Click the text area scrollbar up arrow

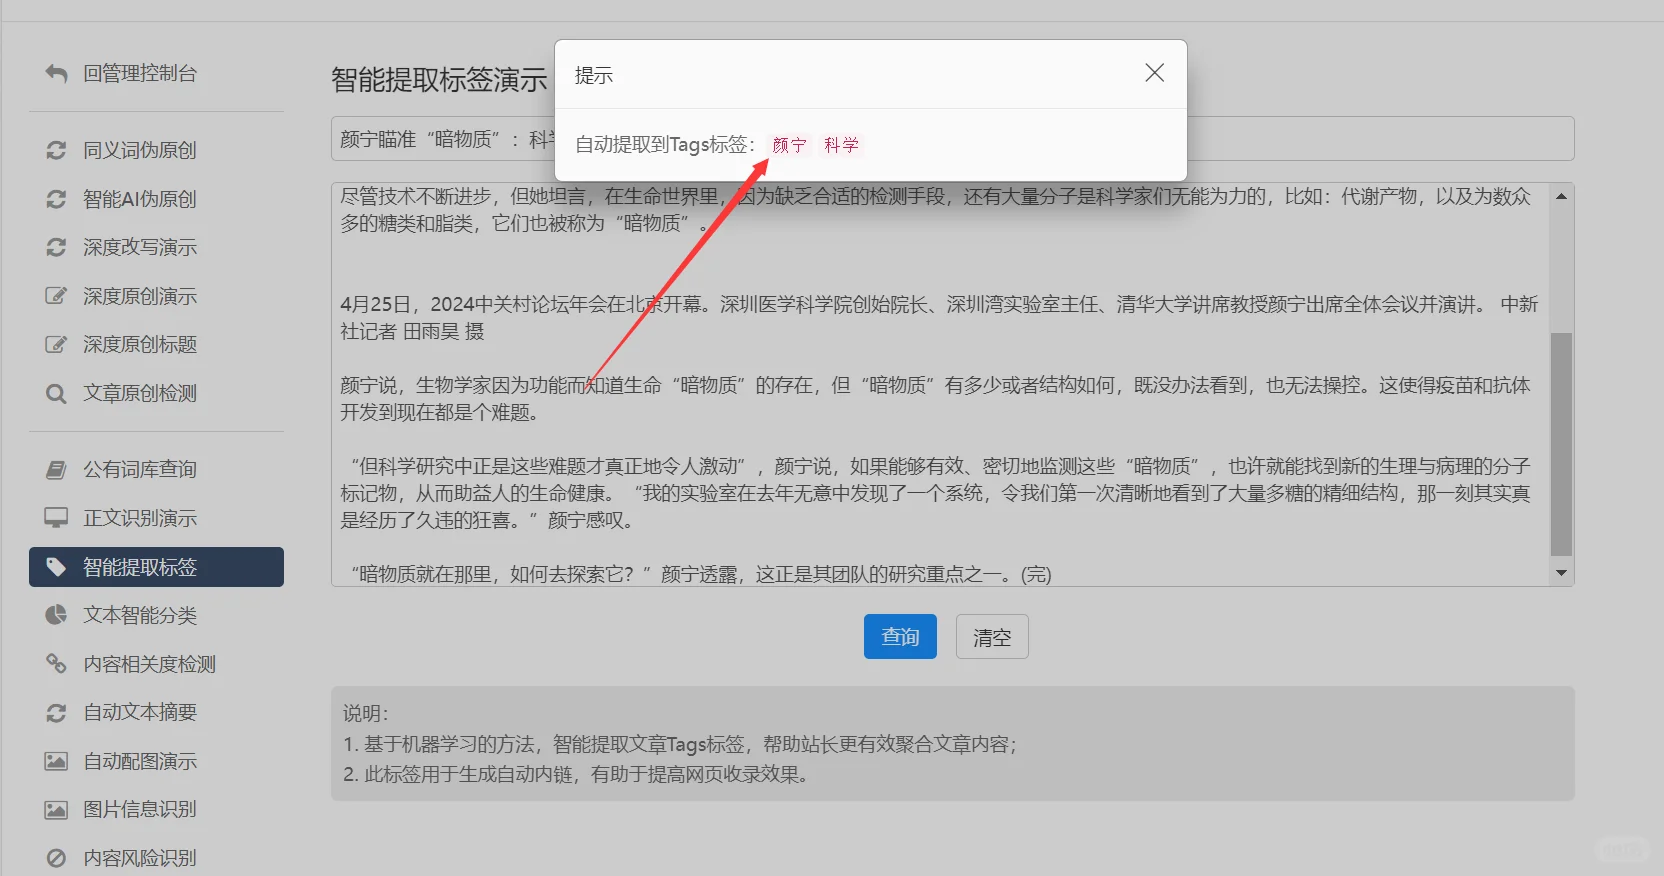1561,196
